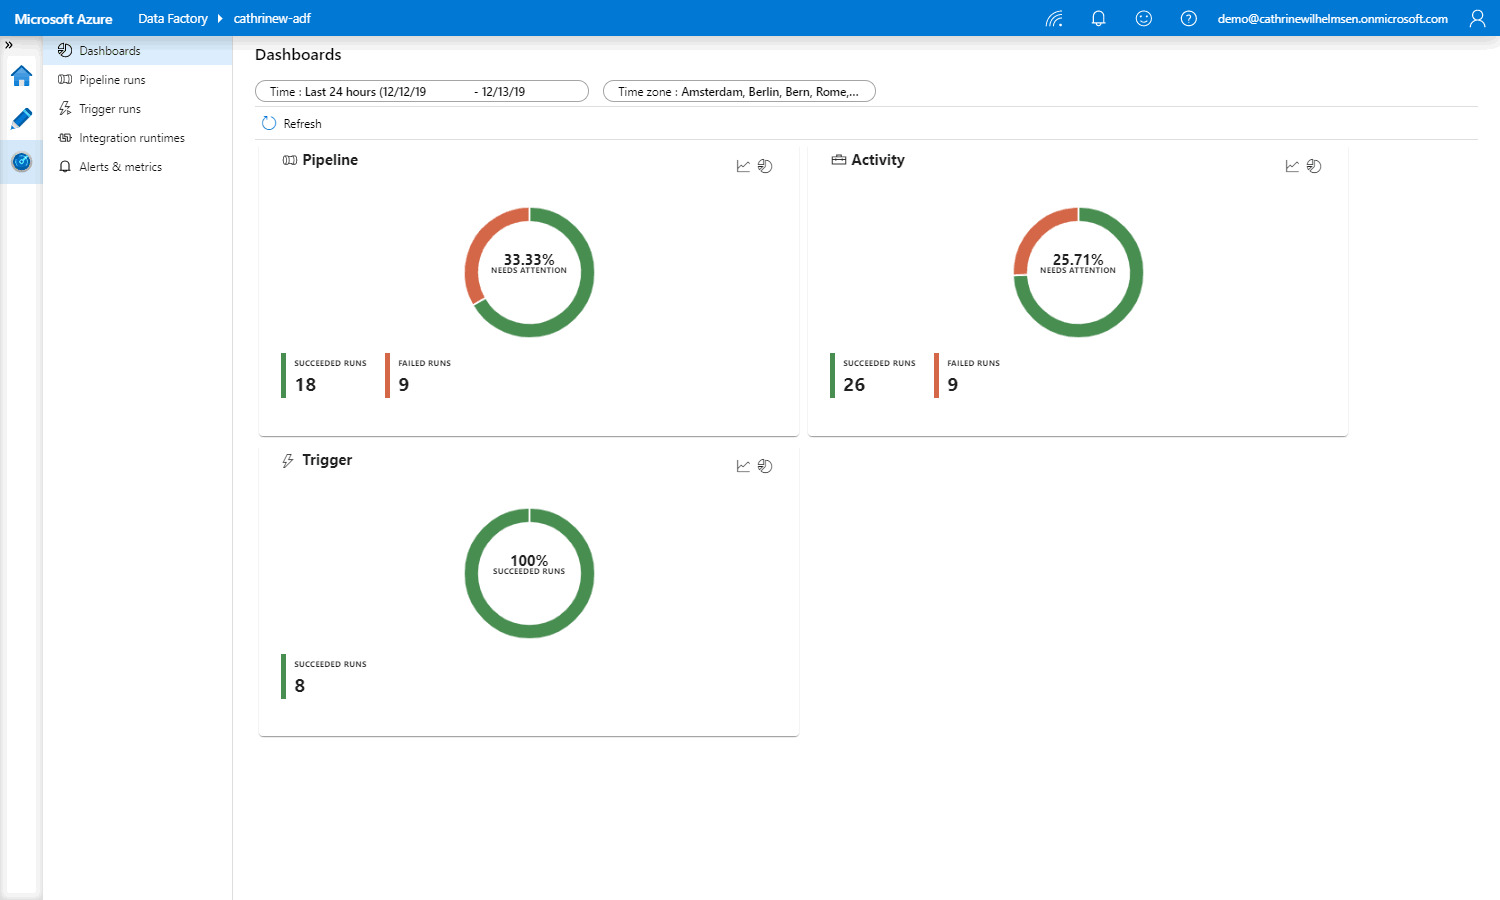Switch Pipeline card to line chart view
1500x900 pixels.
coord(743,166)
